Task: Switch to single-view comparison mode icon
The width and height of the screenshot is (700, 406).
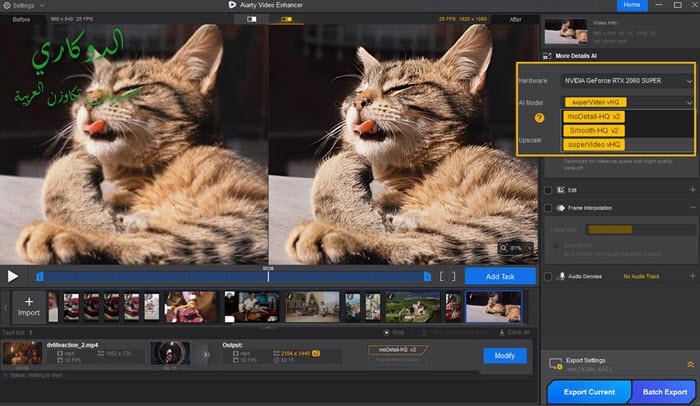Action: 251,19
